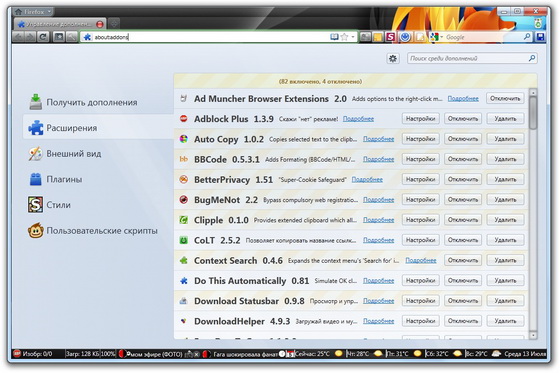Reload the page with refresh button
This screenshot has width=560, height=373.
43,37
